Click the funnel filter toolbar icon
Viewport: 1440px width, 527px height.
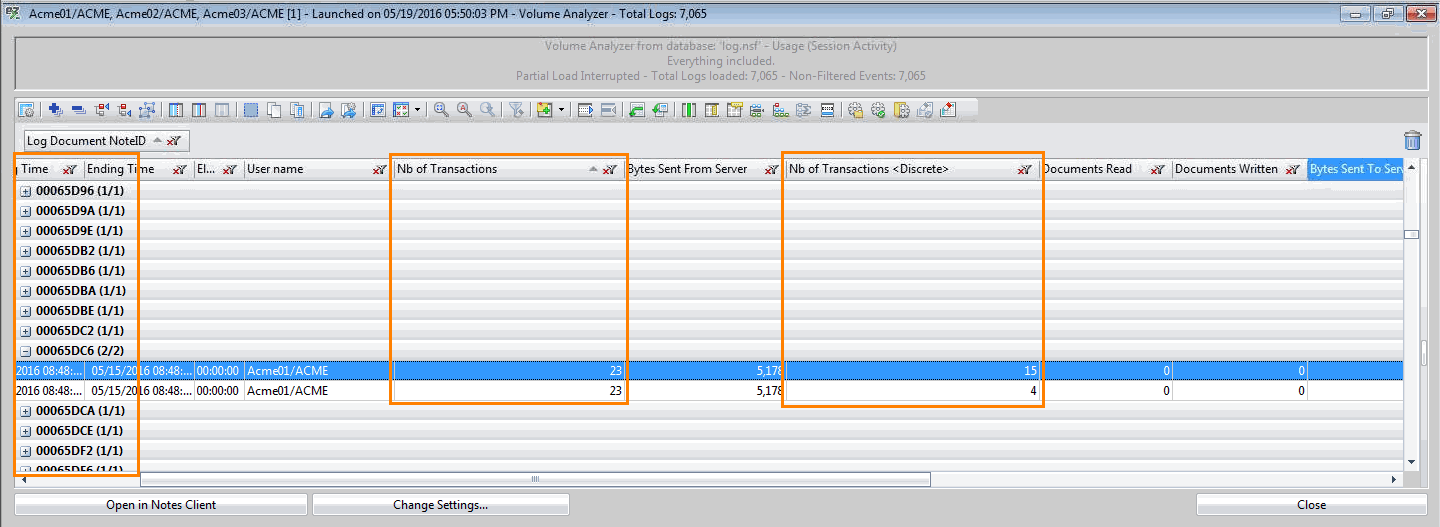click(516, 110)
